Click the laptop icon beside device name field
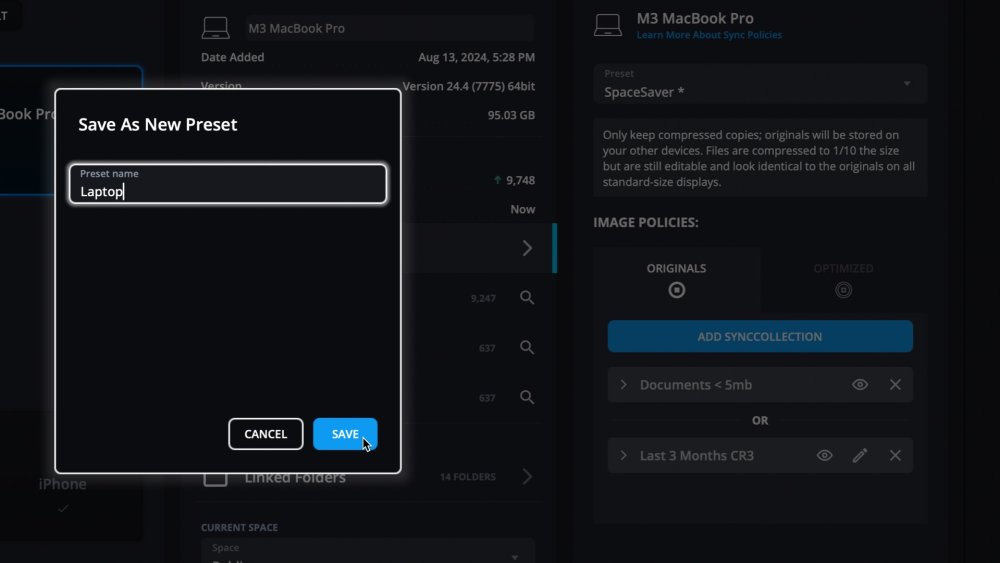 (215, 28)
